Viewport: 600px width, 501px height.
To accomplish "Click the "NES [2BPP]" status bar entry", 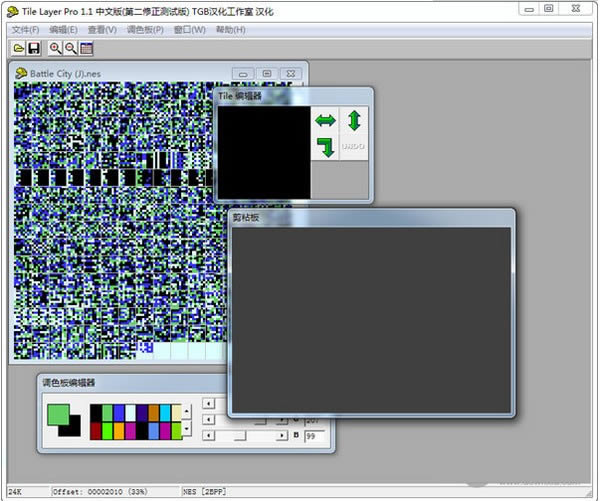I will coord(204,491).
